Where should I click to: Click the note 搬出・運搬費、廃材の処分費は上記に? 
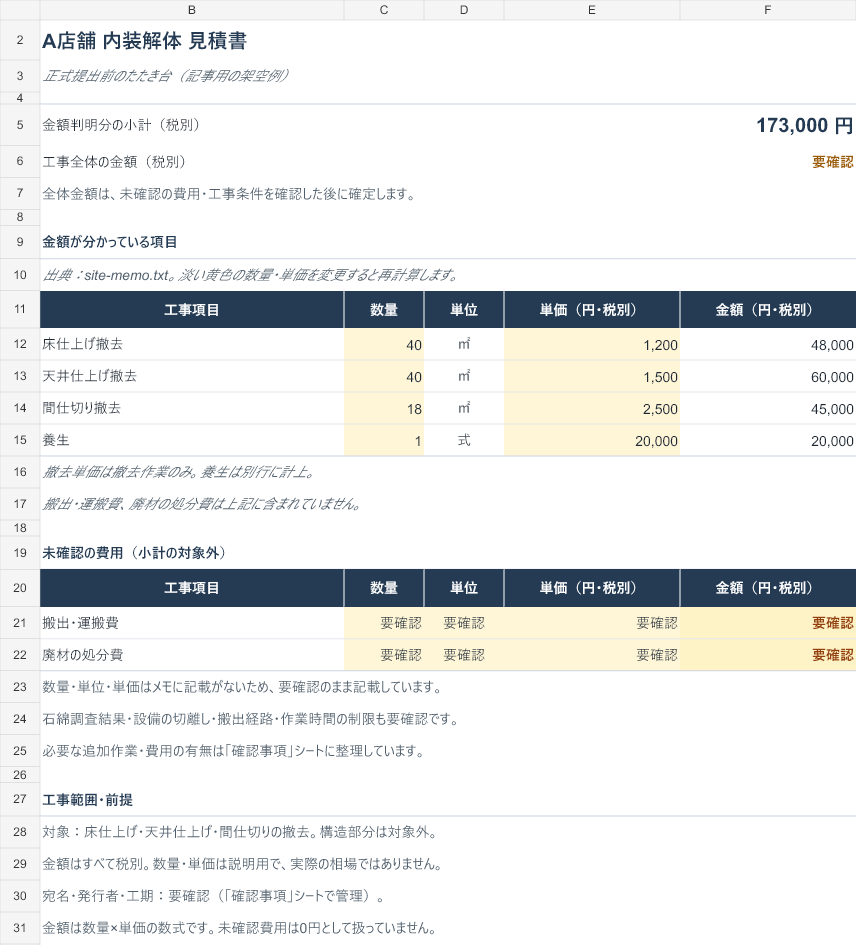pos(201,504)
